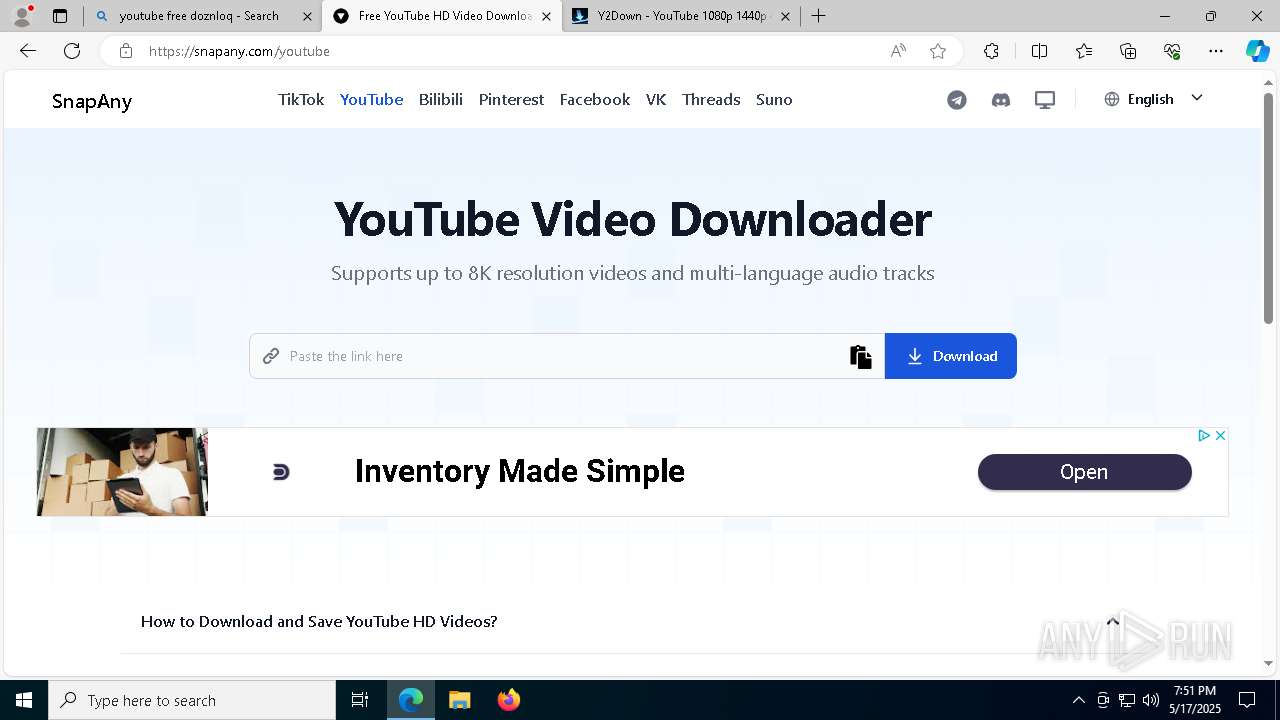Select Facebook in the navigation
Image resolution: width=1280 pixels, height=720 pixels.
click(595, 99)
